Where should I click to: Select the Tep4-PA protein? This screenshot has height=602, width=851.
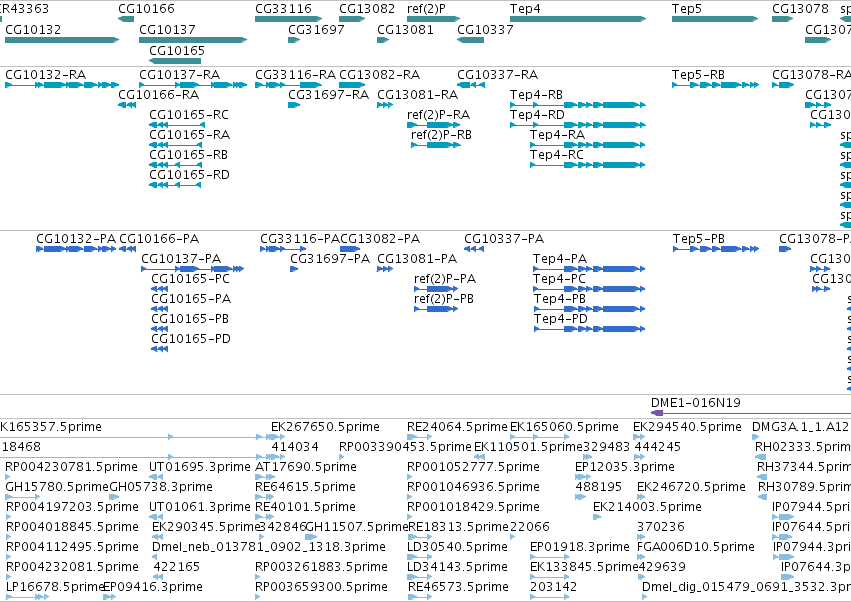[589, 269]
